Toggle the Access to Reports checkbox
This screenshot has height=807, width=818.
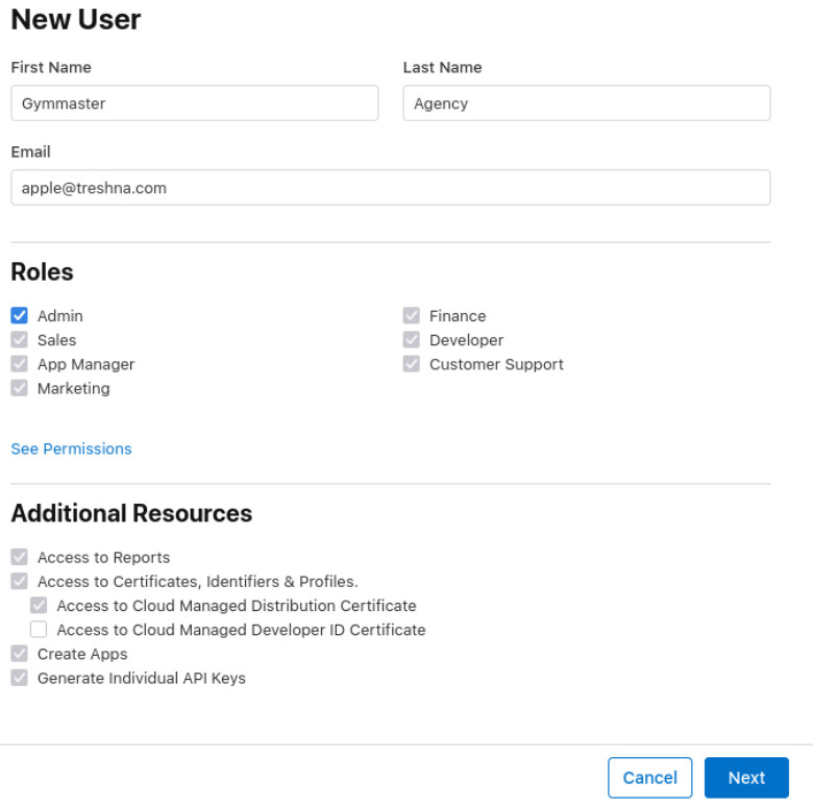19,557
